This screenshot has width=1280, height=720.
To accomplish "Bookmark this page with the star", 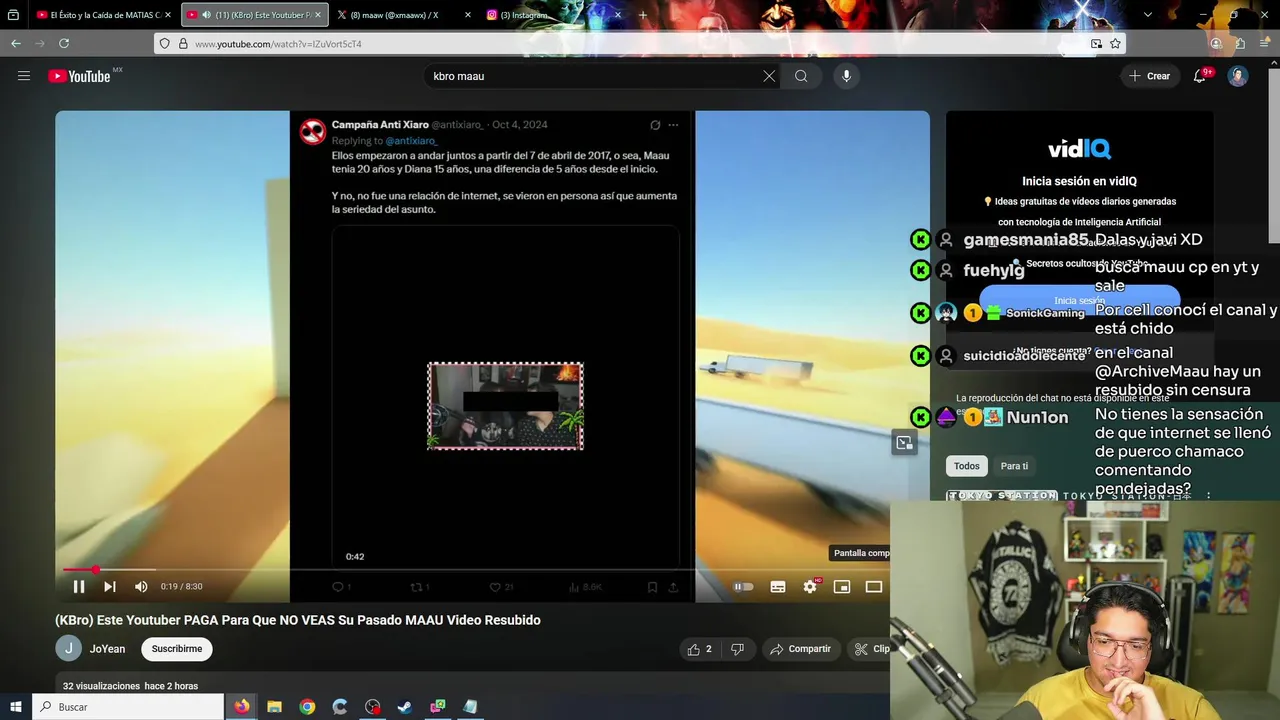I will click(x=1115, y=44).
